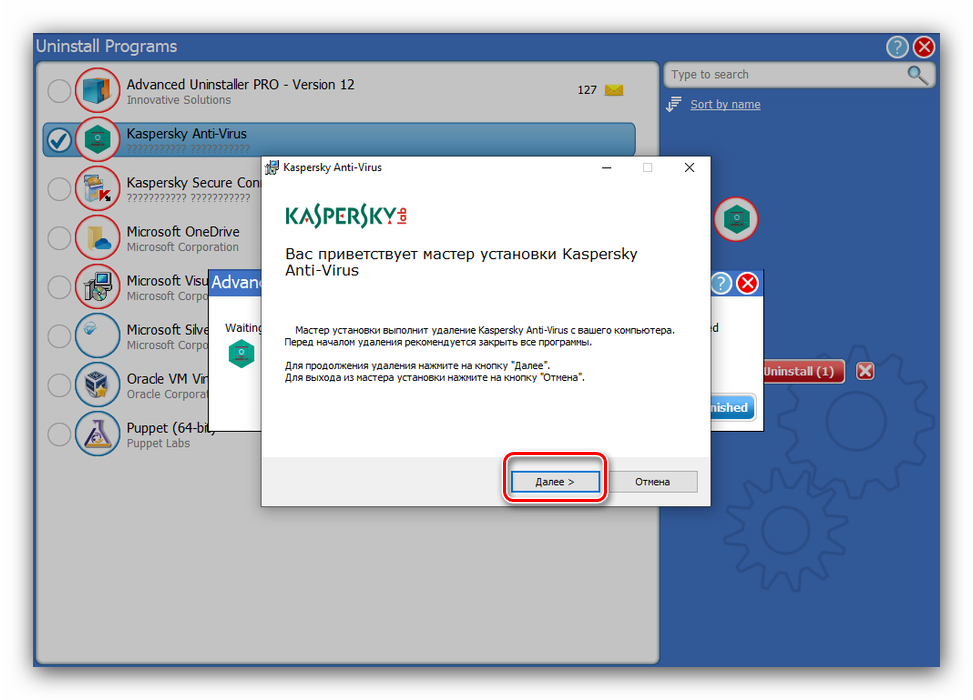Close the Uninstall Programs window
This screenshot has width=973, height=700.
(x=924, y=47)
